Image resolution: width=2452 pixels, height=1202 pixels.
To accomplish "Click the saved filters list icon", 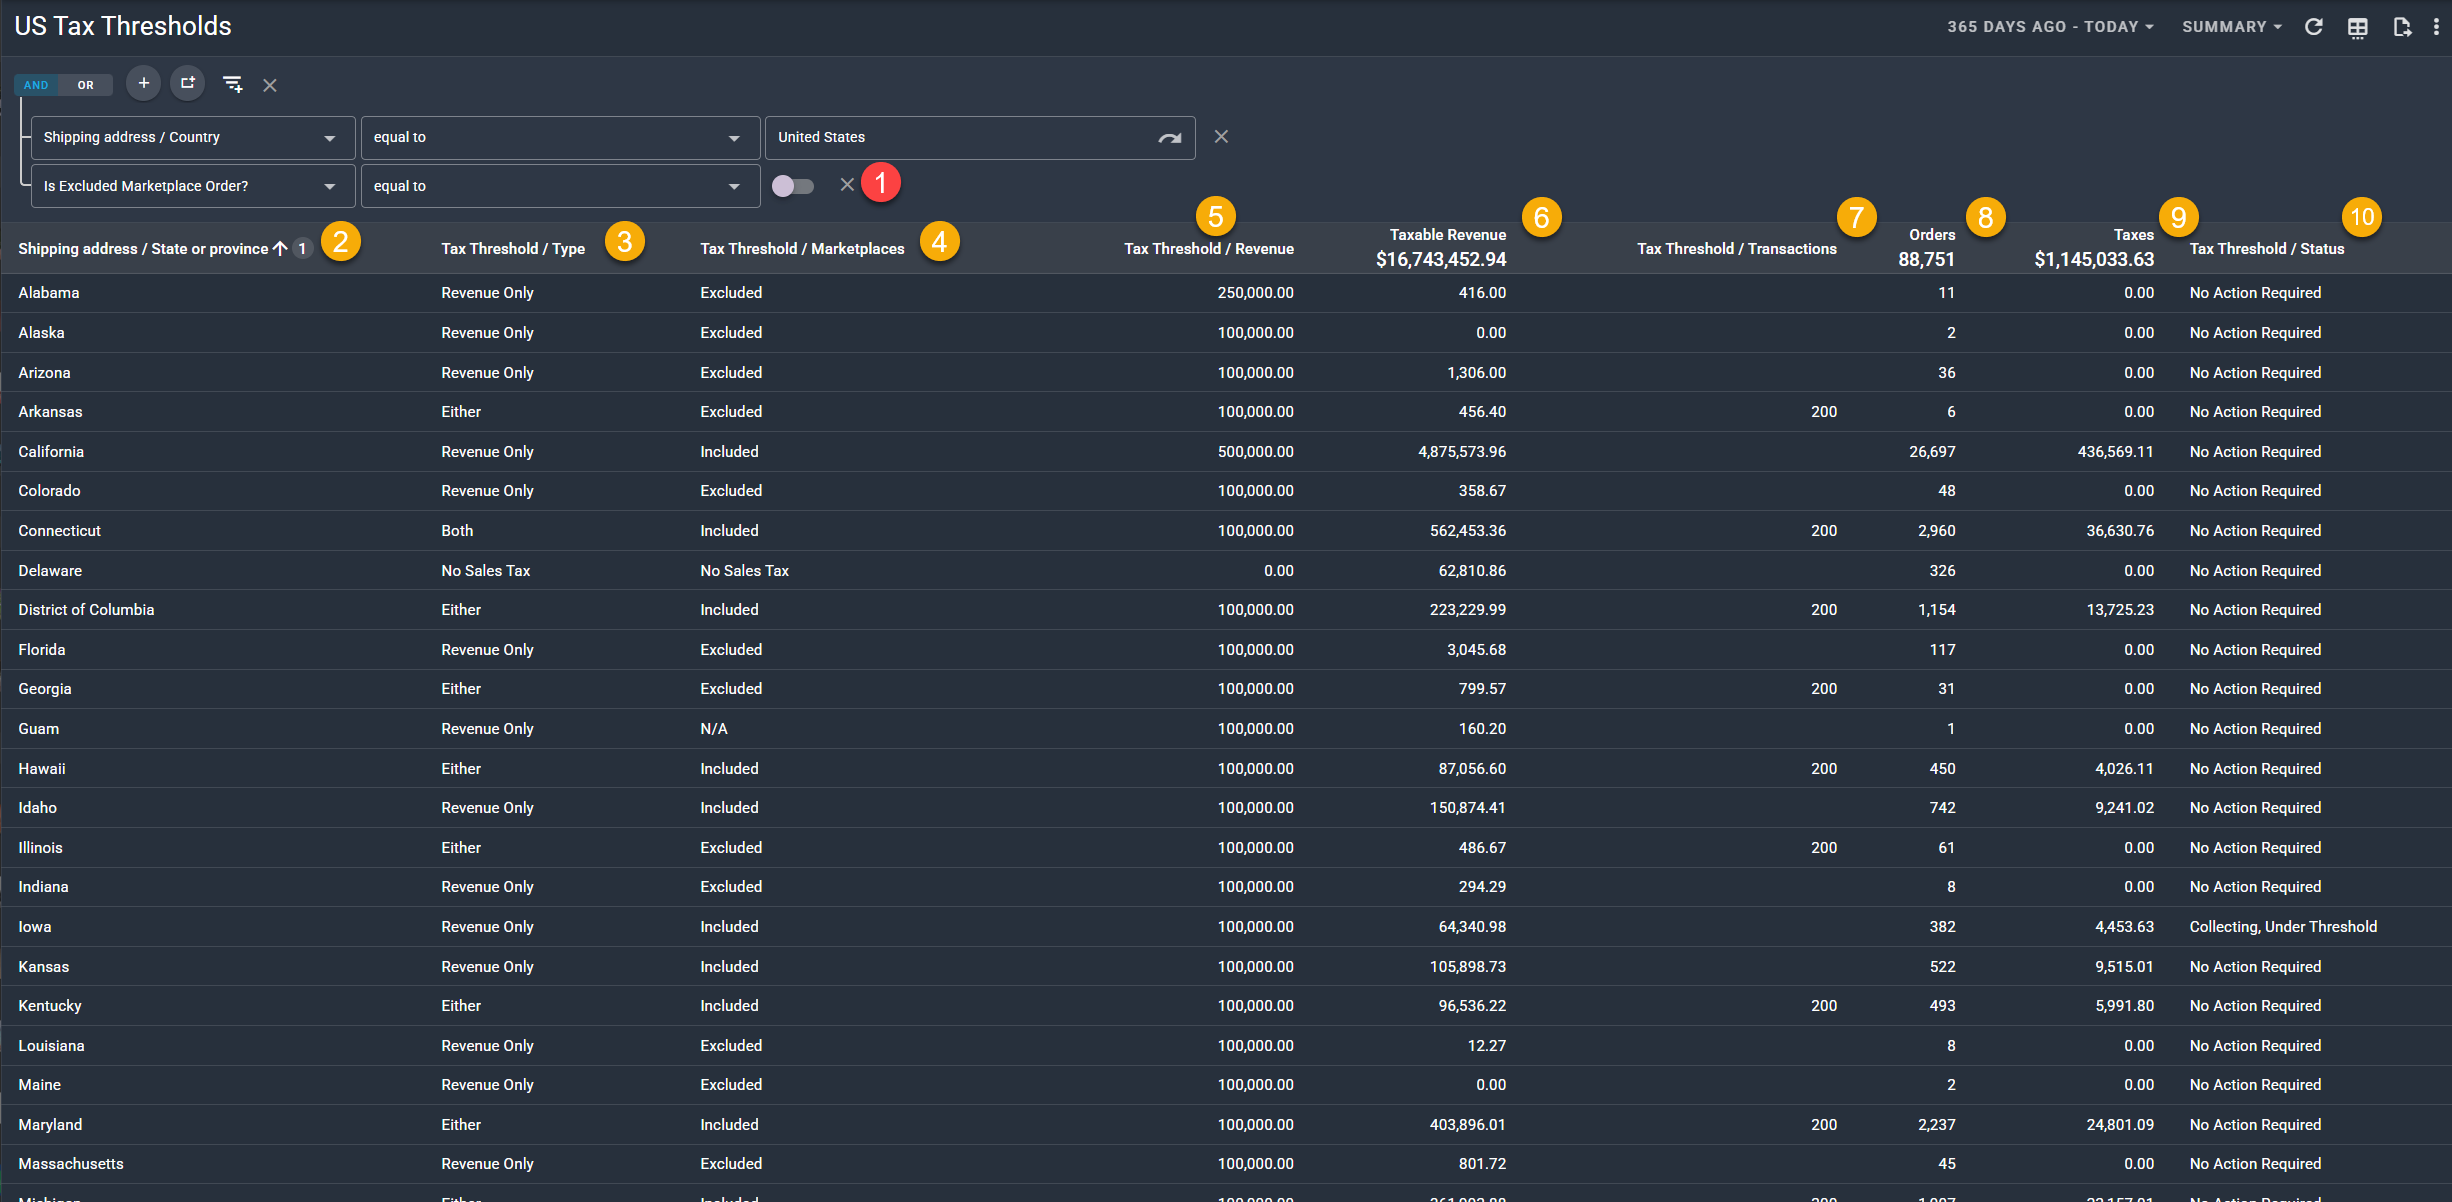I will [x=232, y=85].
